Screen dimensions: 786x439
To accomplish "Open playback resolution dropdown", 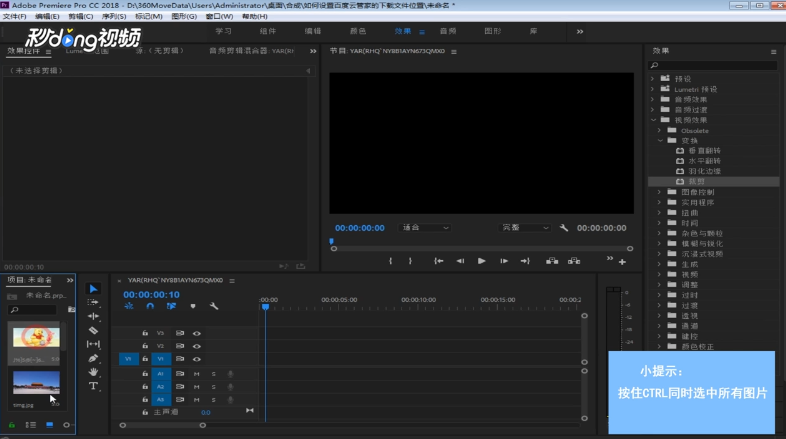I will coord(525,228).
